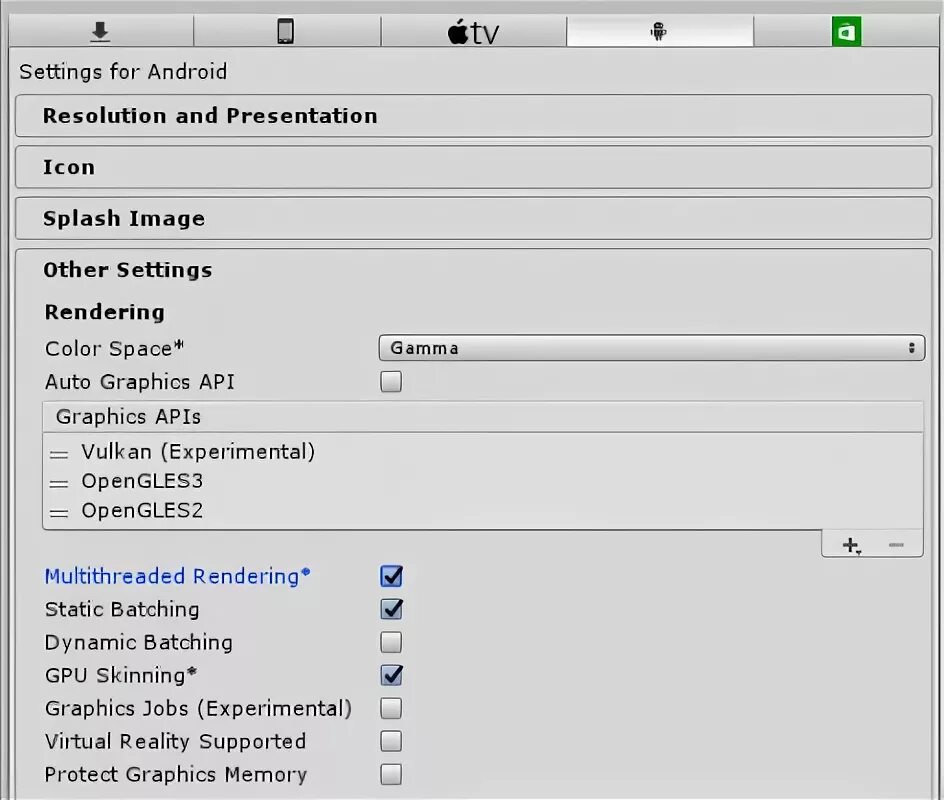
Task: Click the minus button to remove Graphics API
Action: pos(896,545)
